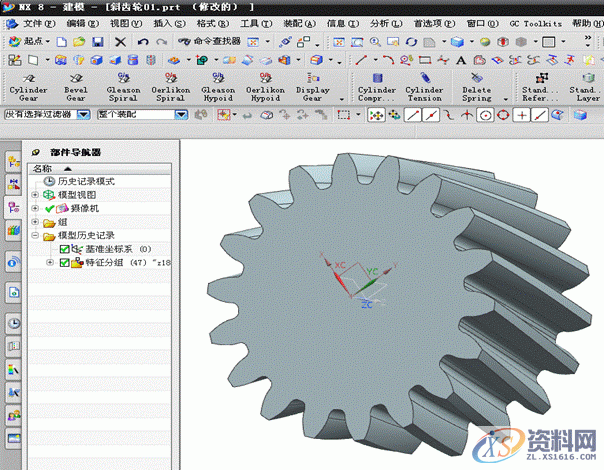604x470 pixels.
Task: Select 历史记录模式 in the navigator
Action: pos(80,181)
